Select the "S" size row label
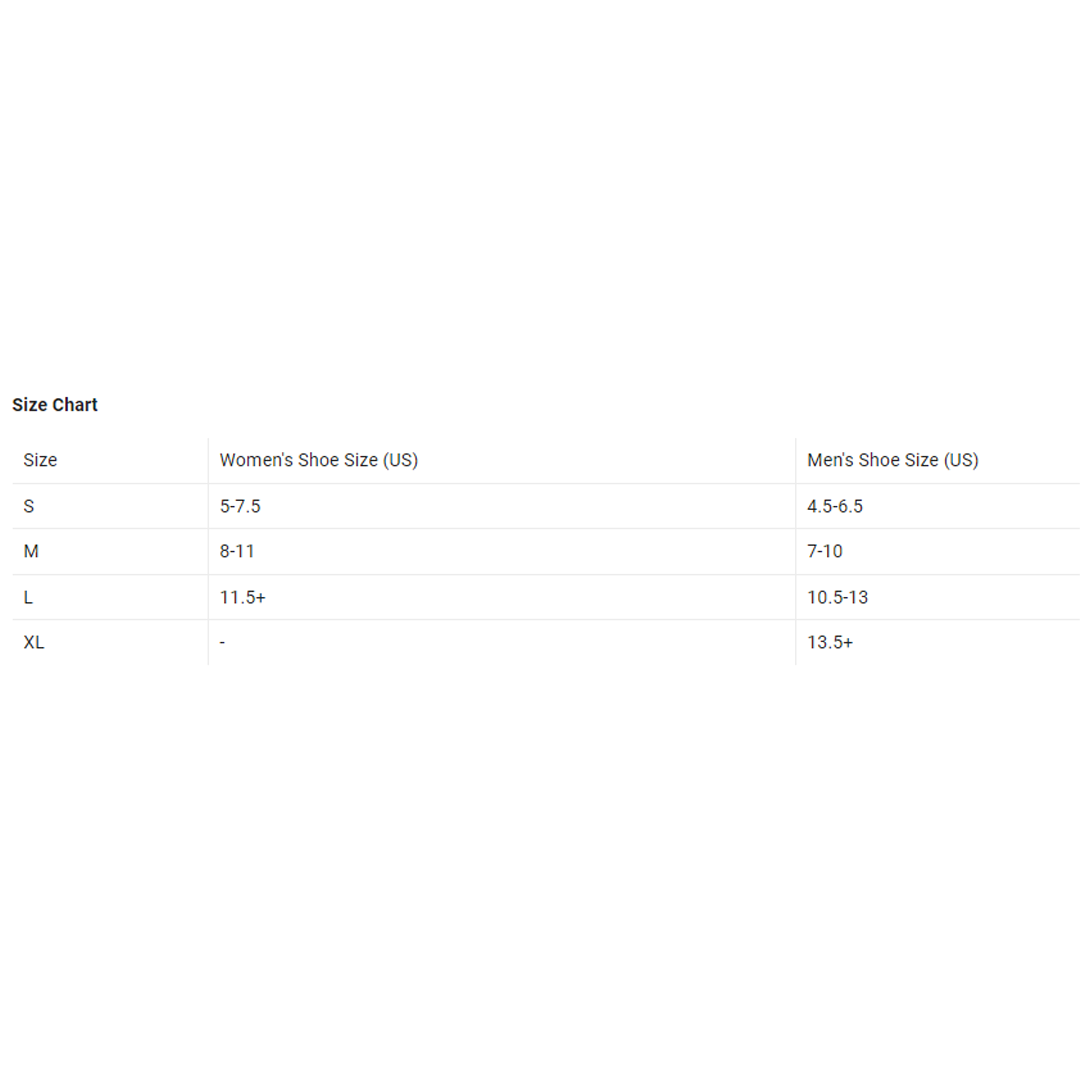 click(x=29, y=506)
